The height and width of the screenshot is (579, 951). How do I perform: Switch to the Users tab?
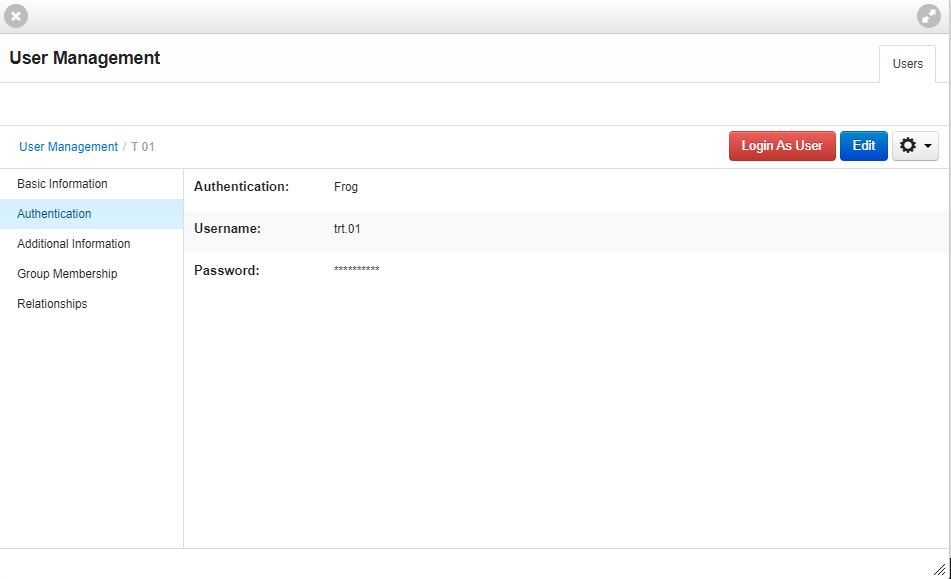click(x=907, y=64)
